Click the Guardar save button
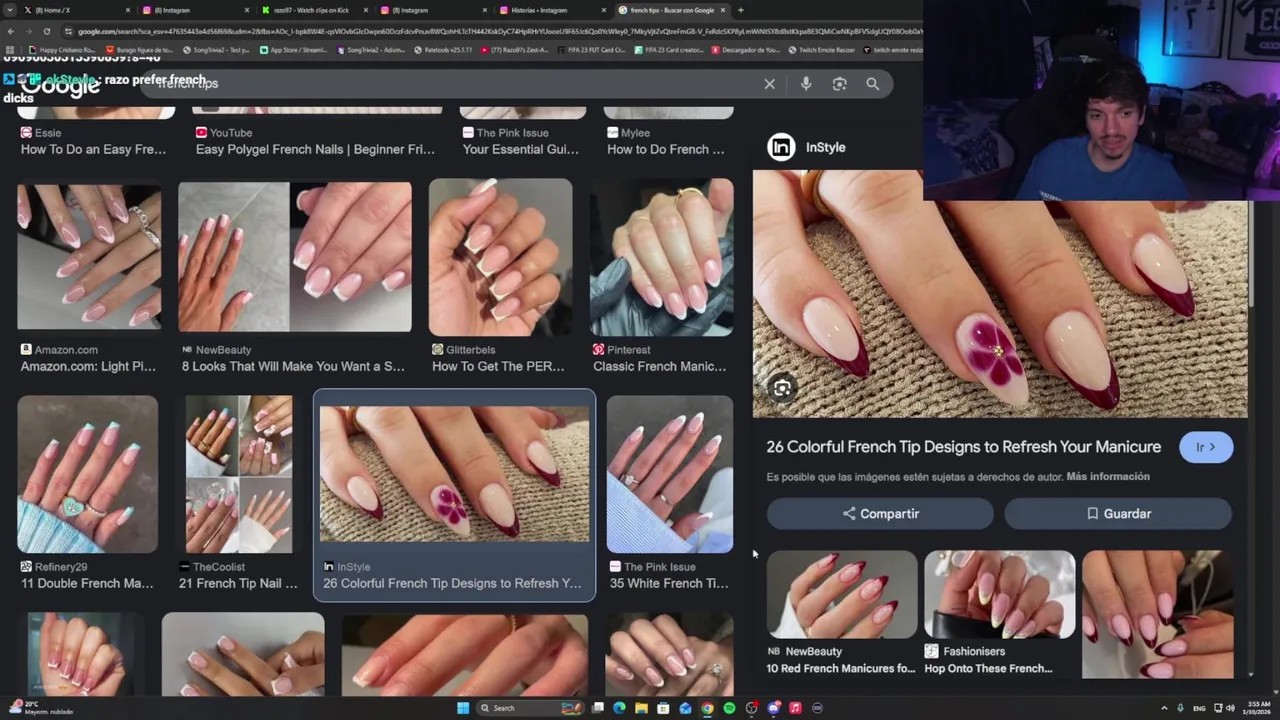This screenshot has width=1280, height=720. pyautogui.click(x=1118, y=514)
